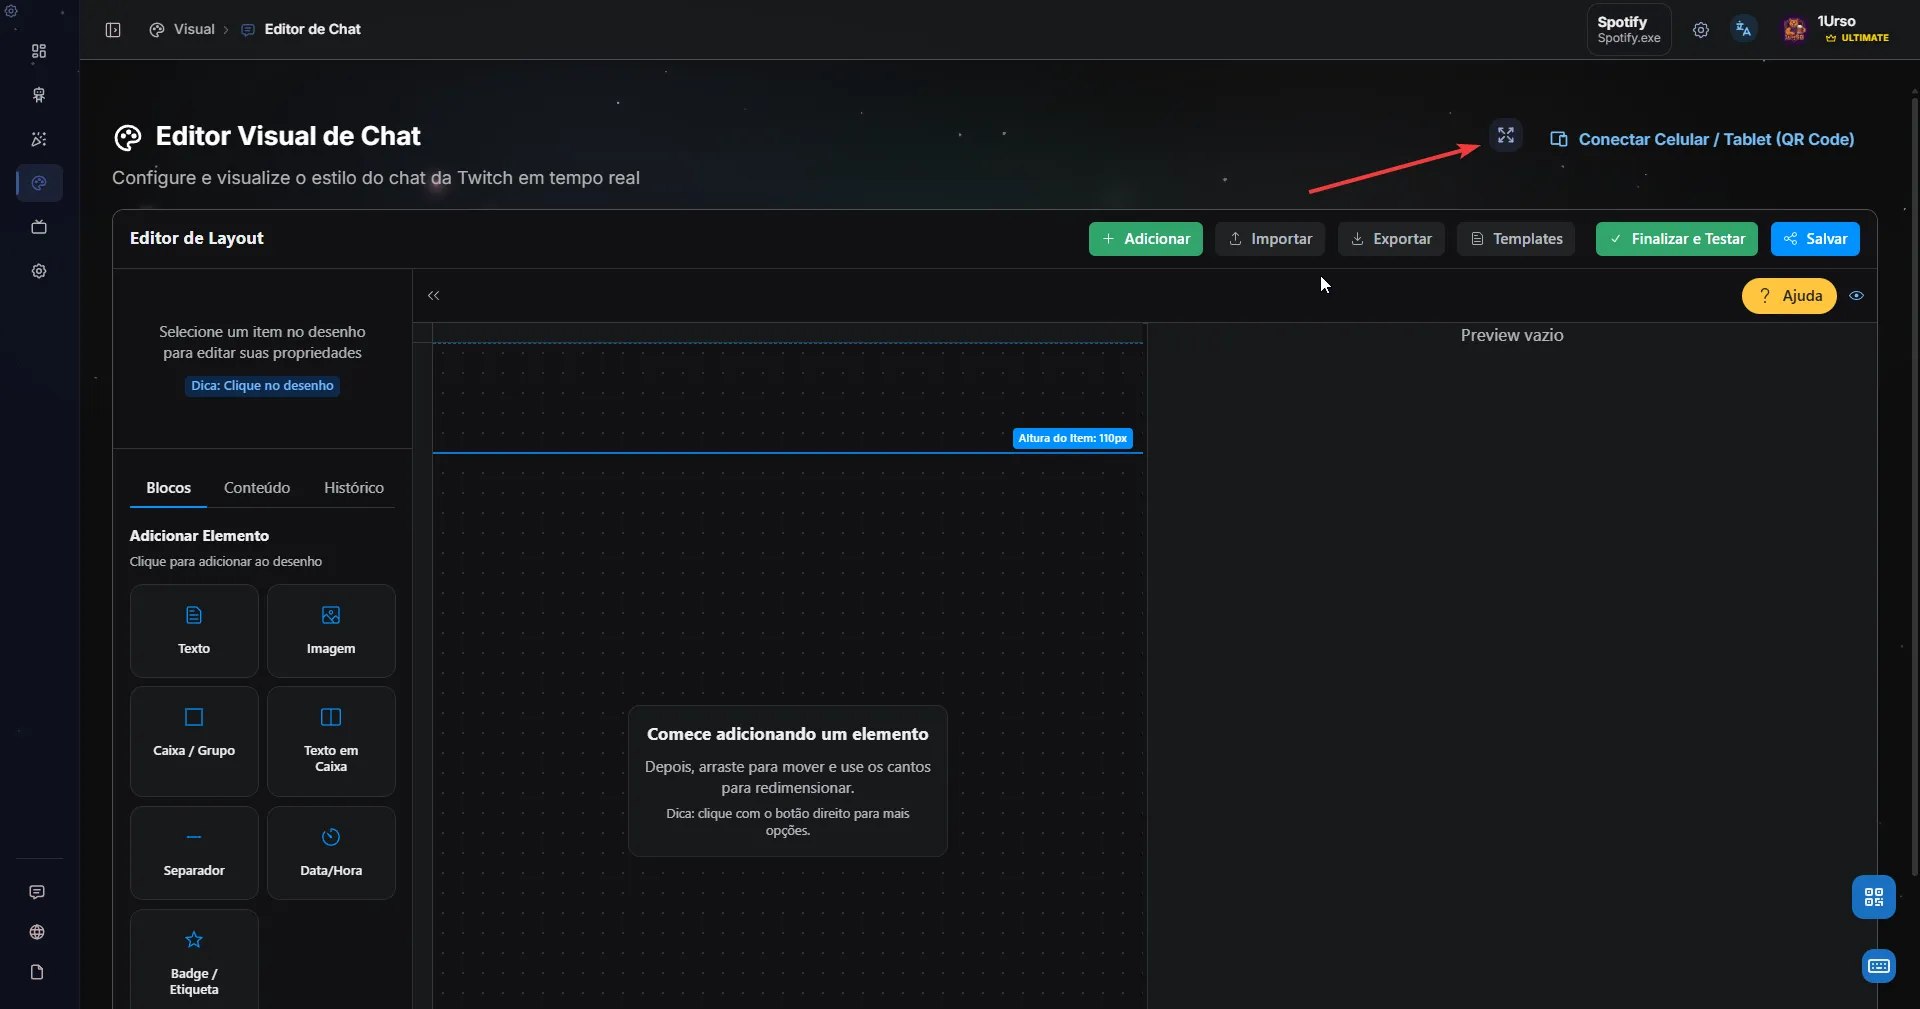
Task: Select the Imagem element block
Action: (330, 630)
